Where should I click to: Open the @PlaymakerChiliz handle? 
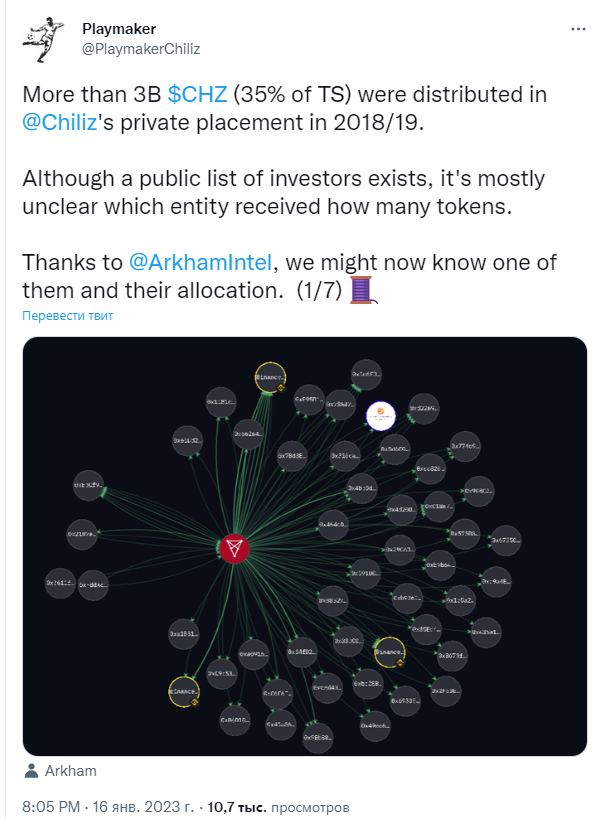(x=141, y=49)
